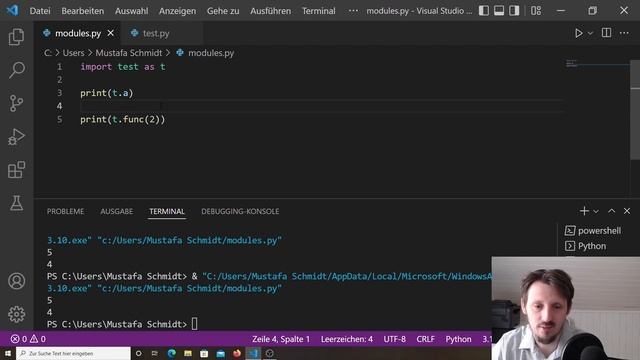Select C: drive in the breadcrumb

coord(48,53)
